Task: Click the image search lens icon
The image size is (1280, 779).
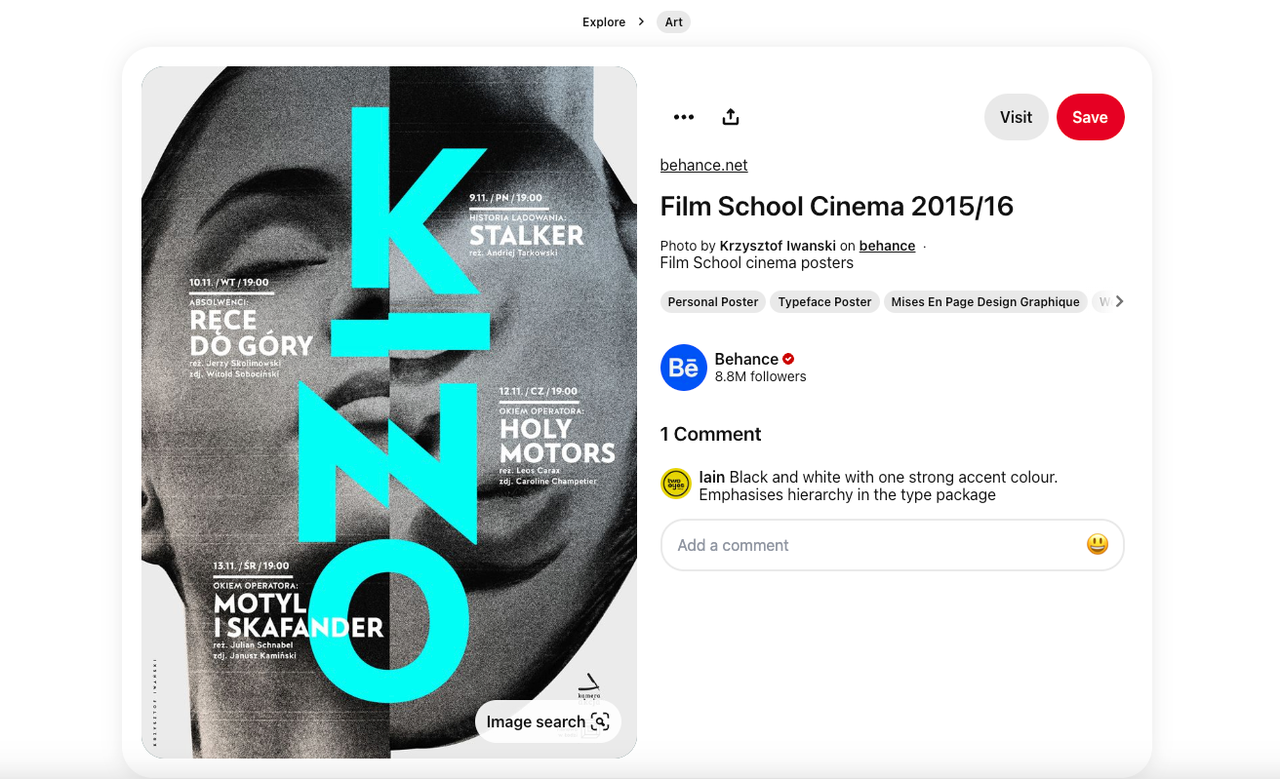Action: (600, 722)
